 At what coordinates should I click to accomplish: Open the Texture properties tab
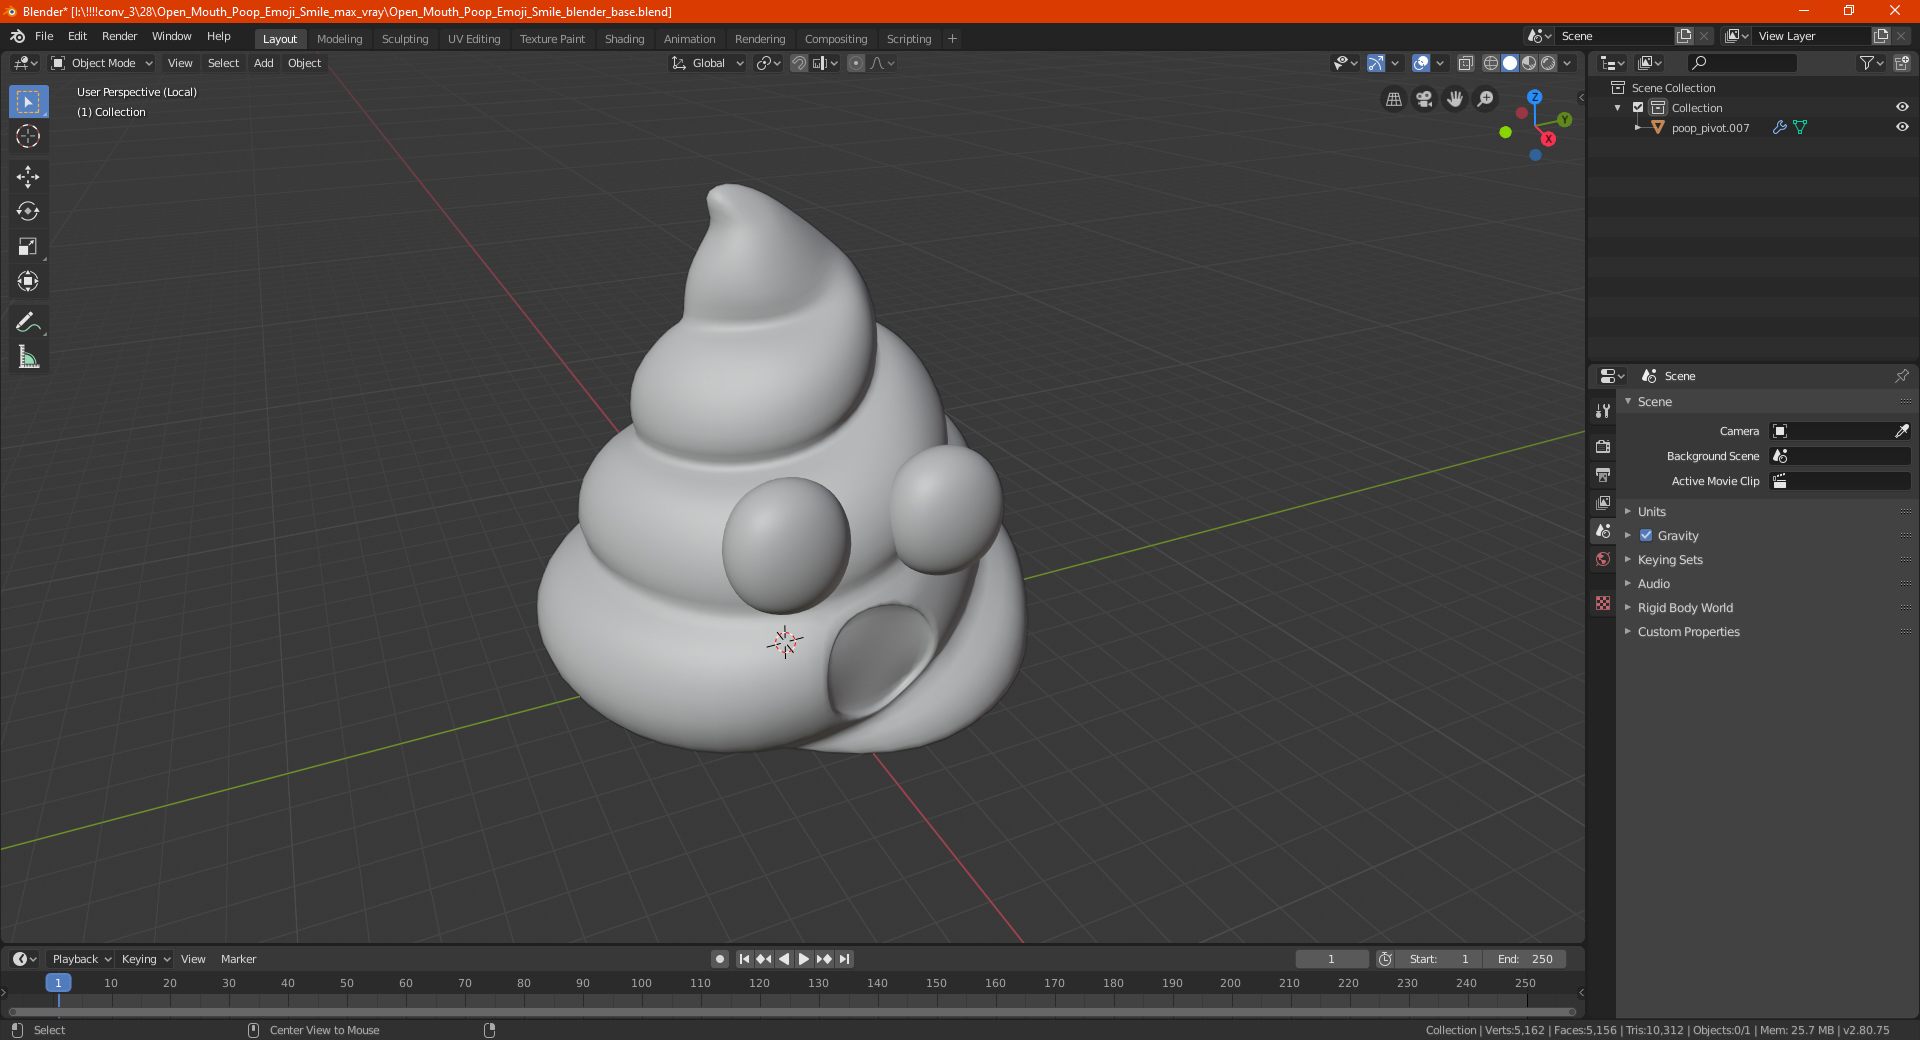[x=1603, y=603]
